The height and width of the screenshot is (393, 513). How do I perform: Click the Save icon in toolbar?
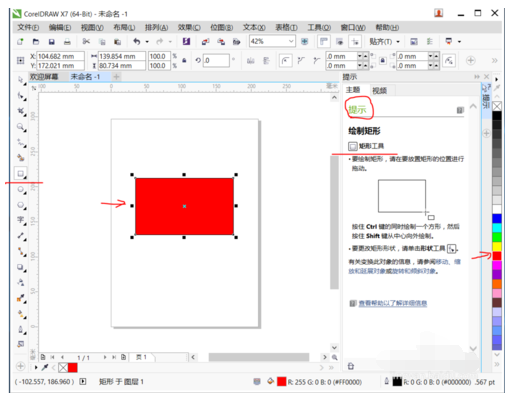tap(52, 42)
